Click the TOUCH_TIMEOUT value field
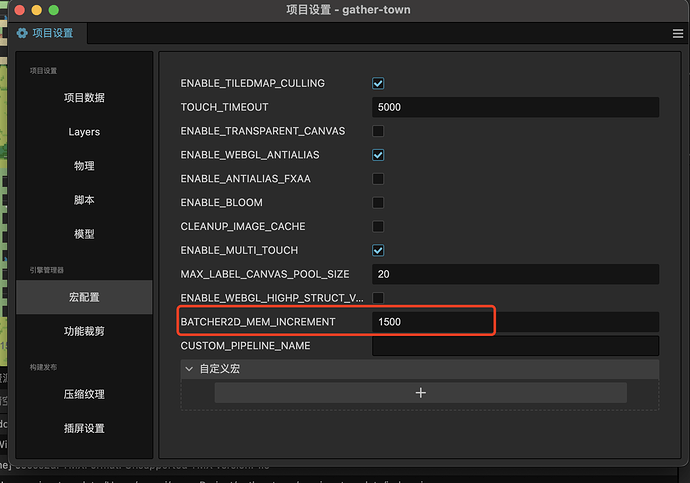Viewport: 690px width, 483px height. click(515, 107)
